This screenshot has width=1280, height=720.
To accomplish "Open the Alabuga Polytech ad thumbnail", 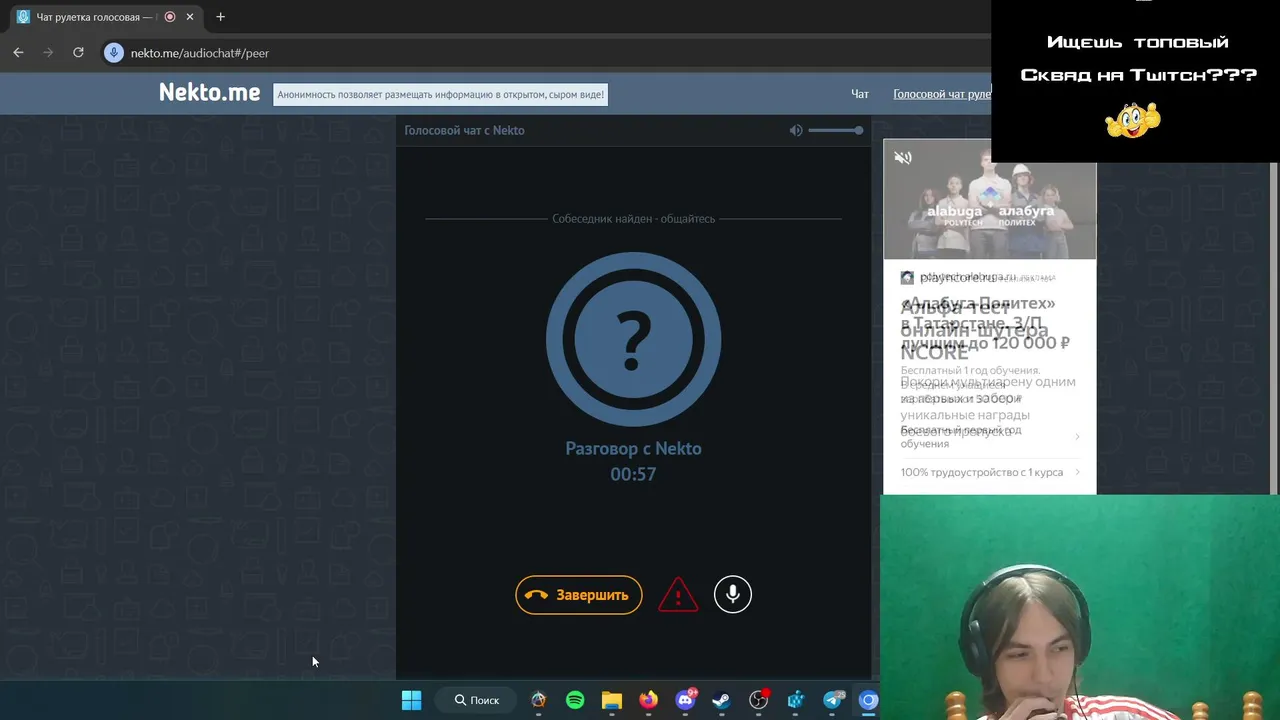I will pos(990,200).
